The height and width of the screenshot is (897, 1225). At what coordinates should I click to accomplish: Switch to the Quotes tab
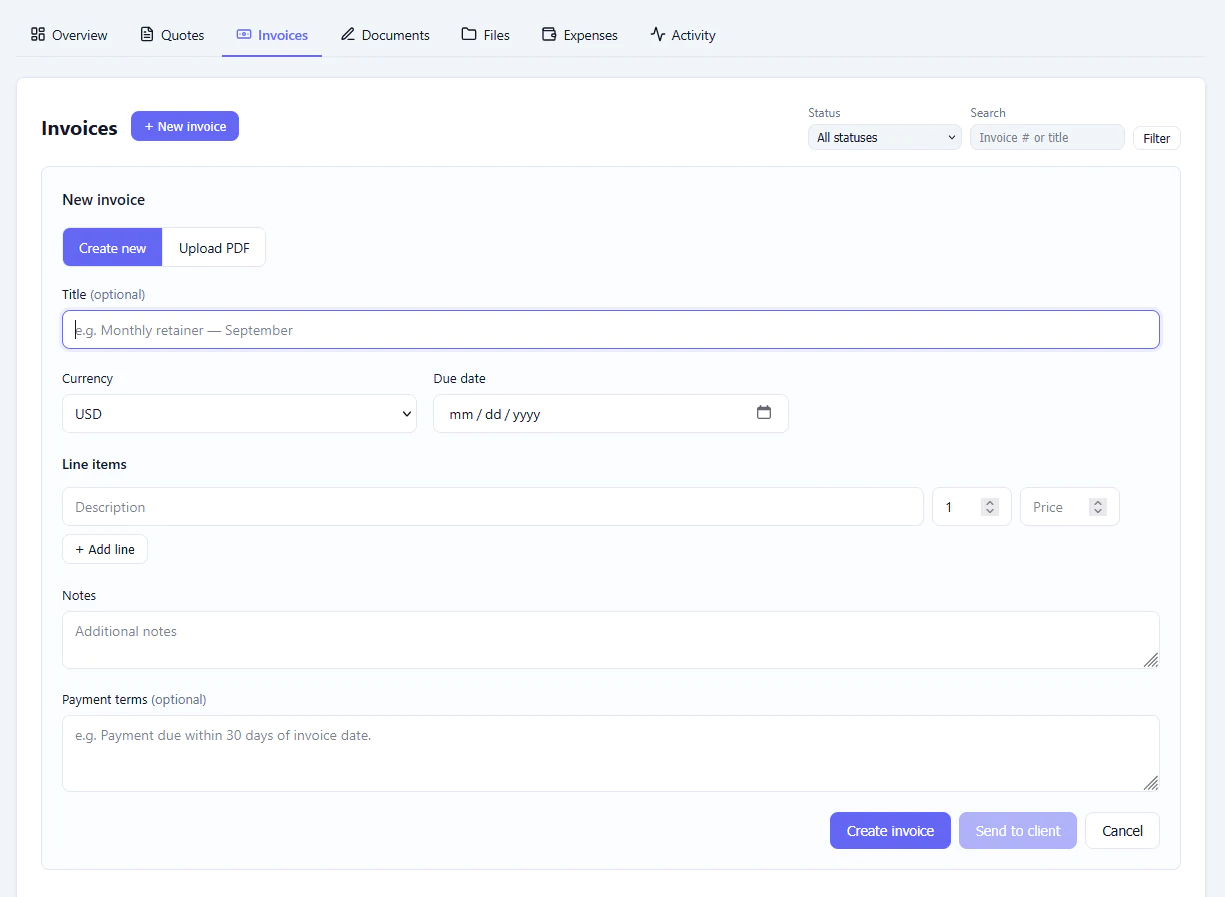[x=172, y=35]
